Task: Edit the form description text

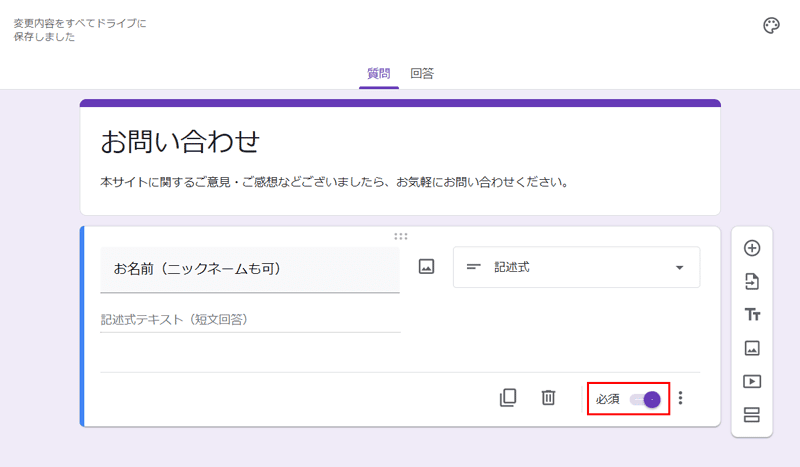Action: click(x=334, y=182)
